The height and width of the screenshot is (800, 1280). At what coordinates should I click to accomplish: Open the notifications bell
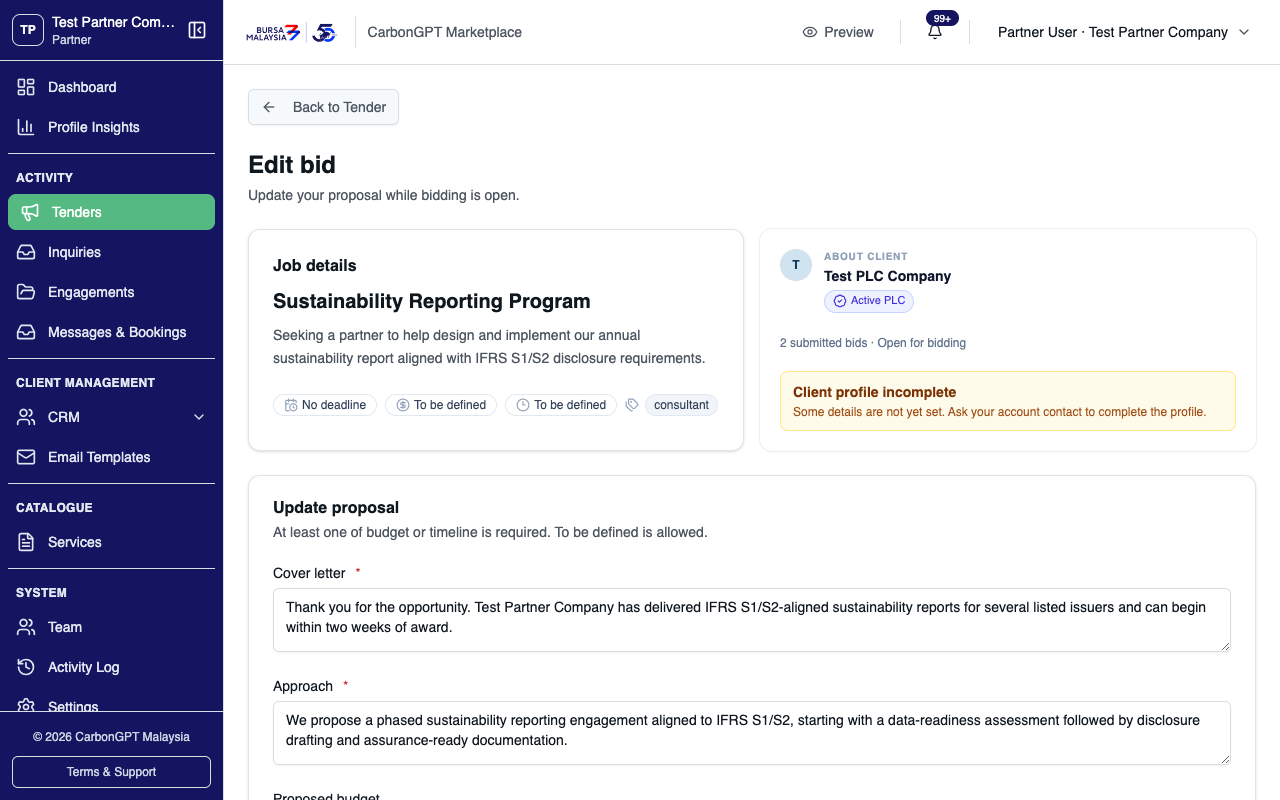[x=935, y=32]
